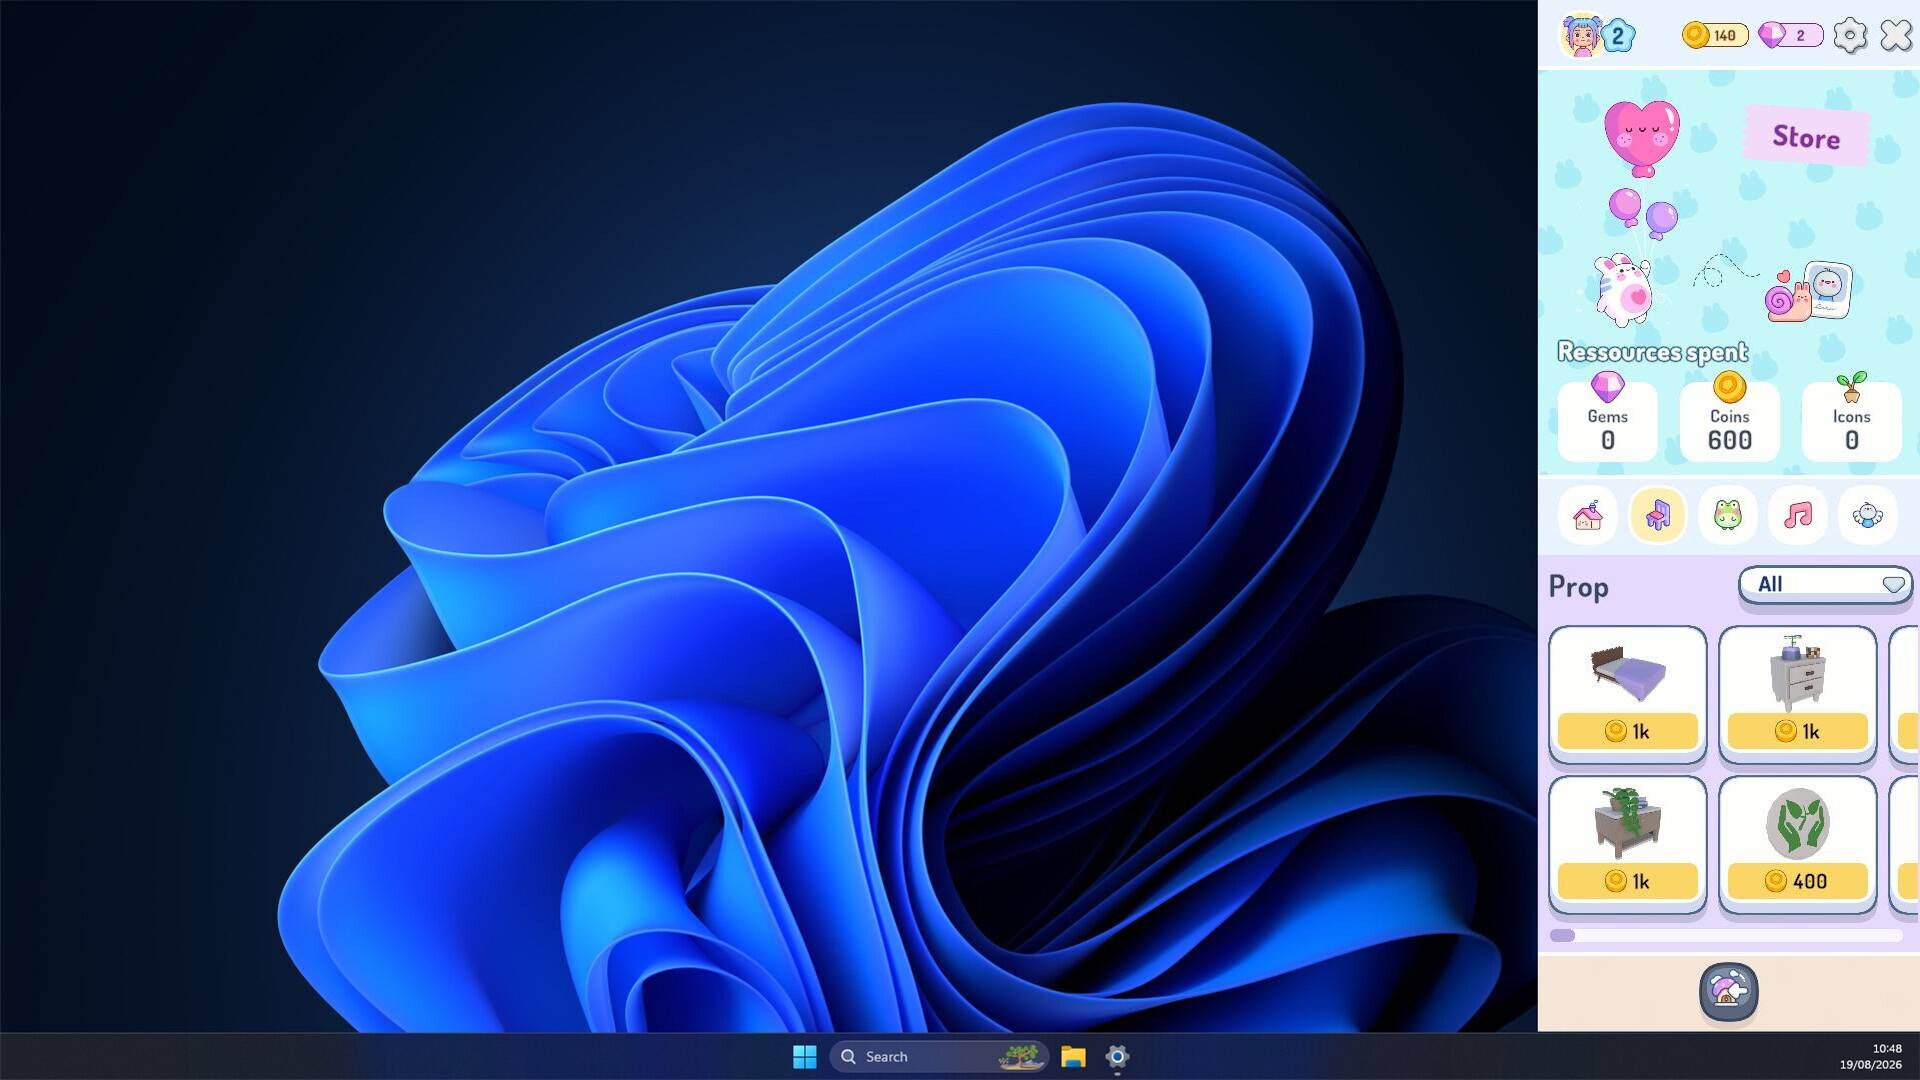Open the player avatar profile
Viewport: 1920px width, 1080px height.
pyautogui.click(x=1581, y=36)
